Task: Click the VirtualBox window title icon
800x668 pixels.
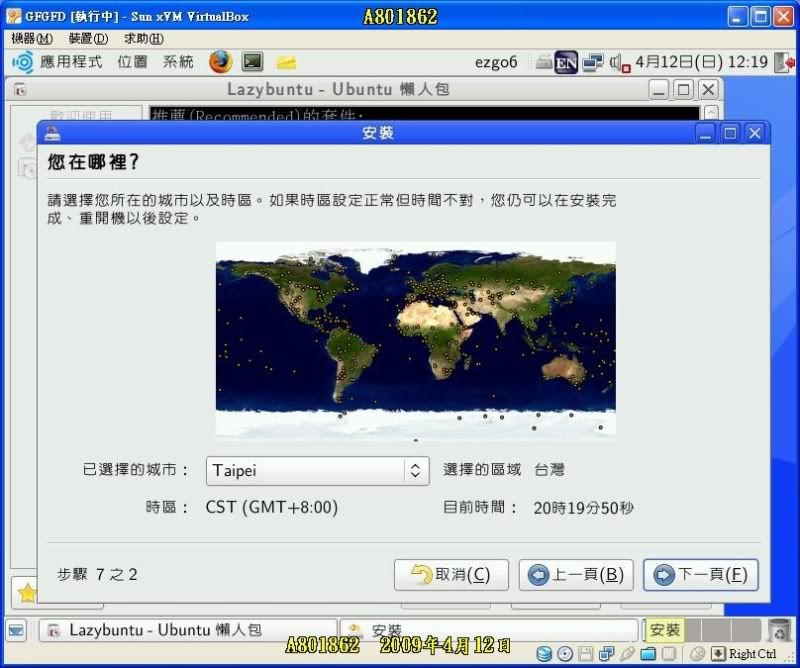Action: point(14,16)
